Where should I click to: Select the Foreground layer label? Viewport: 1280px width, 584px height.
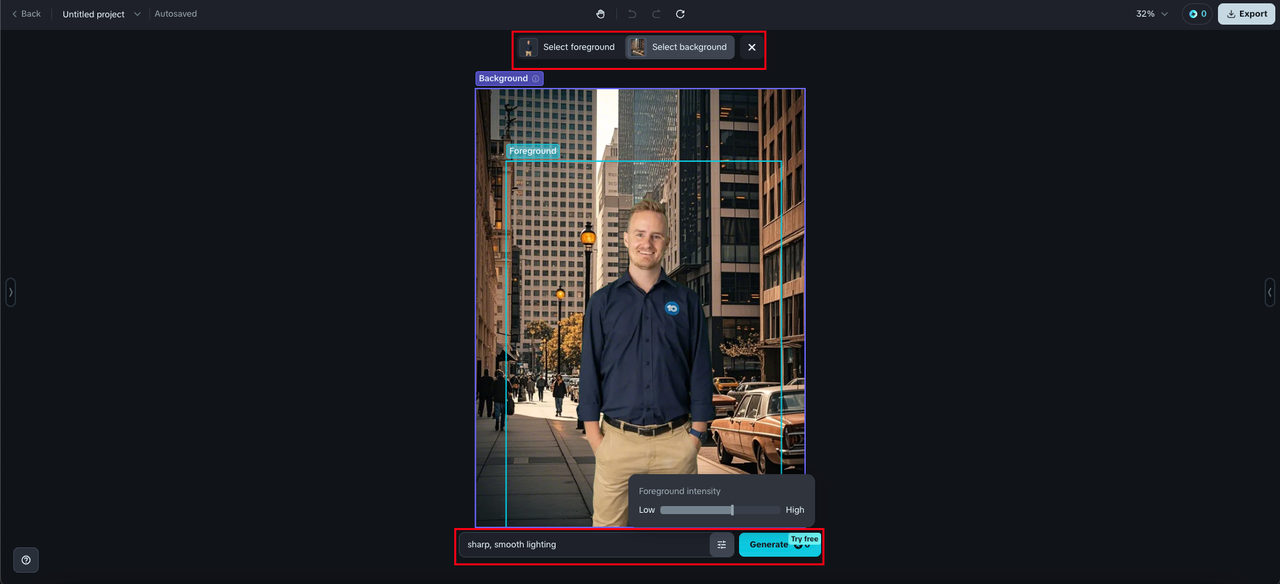pyautogui.click(x=532, y=151)
